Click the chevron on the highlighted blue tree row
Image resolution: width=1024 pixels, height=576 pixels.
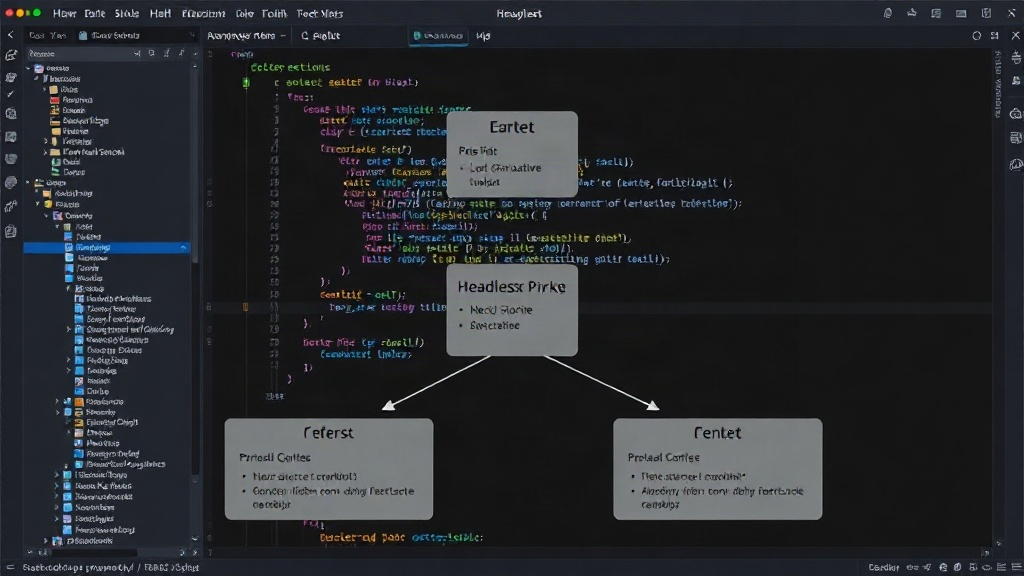[184, 248]
